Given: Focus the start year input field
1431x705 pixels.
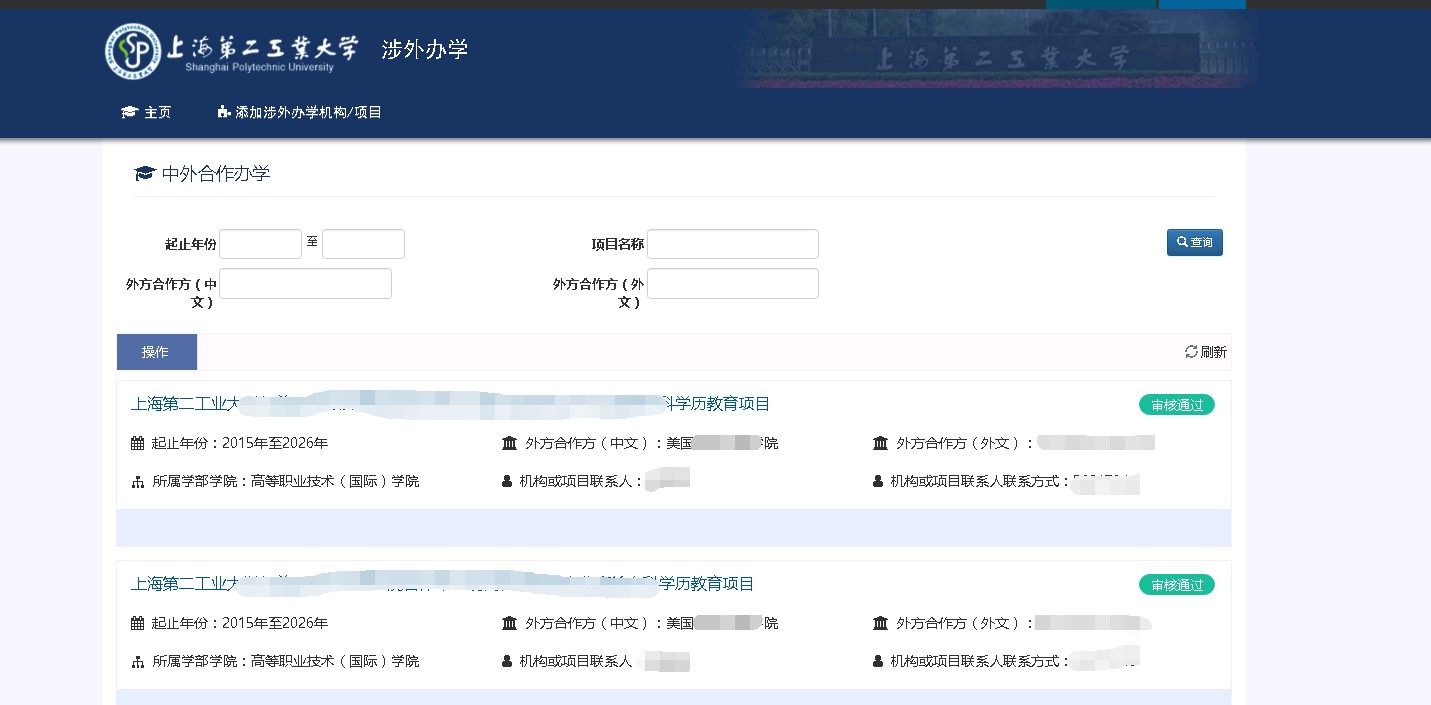Looking at the screenshot, I should (260, 244).
